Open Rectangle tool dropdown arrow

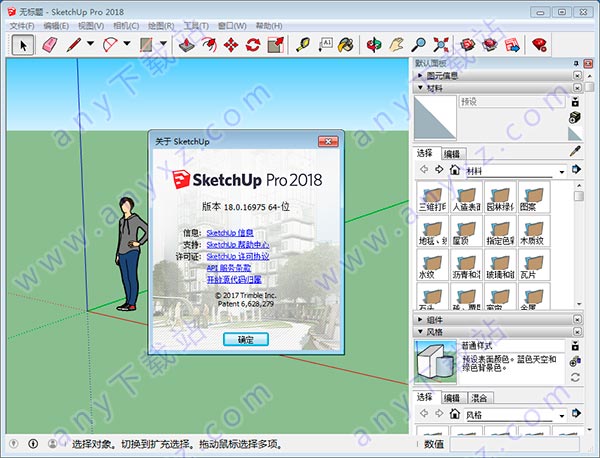163,43
